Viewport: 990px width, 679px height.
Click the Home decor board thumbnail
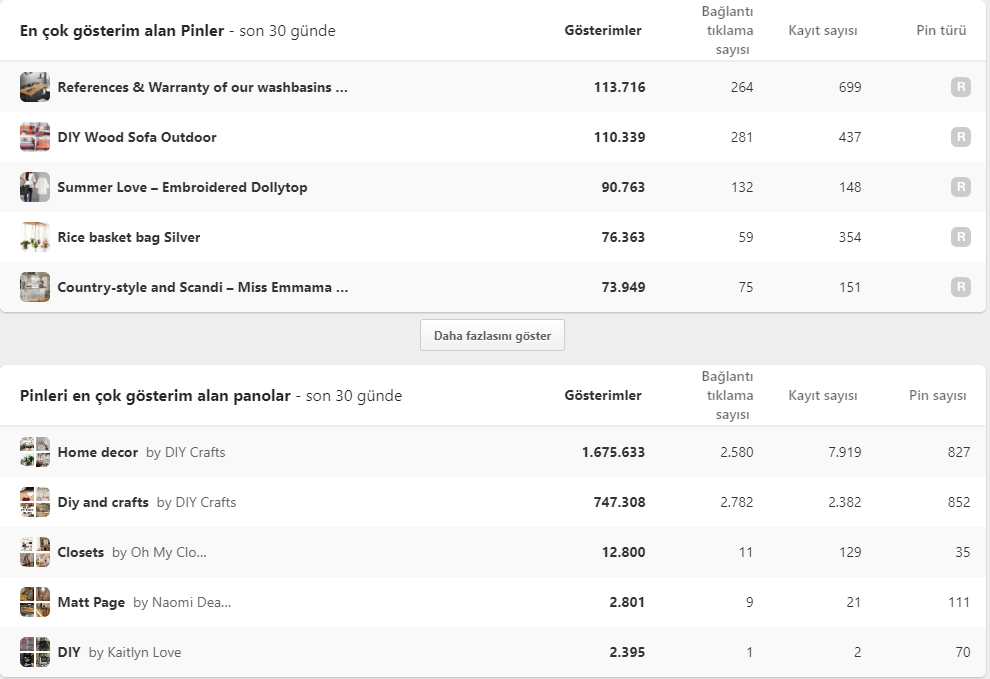[x=35, y=452]
